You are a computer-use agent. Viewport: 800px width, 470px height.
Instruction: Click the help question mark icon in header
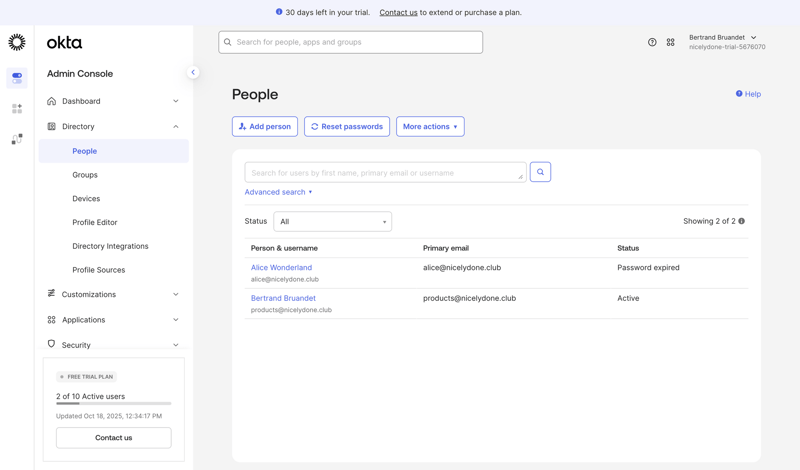click(x=652, y=42)
